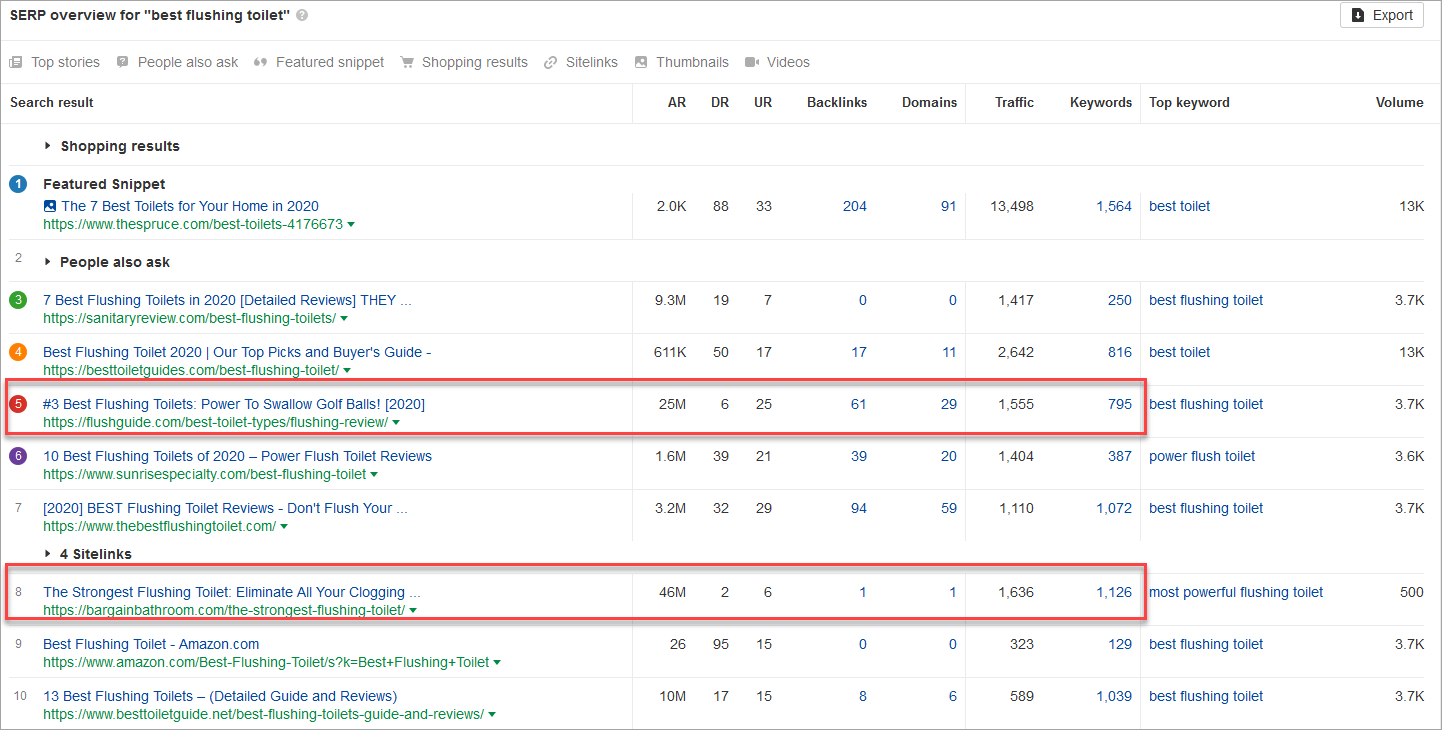This screenshot has height=730, width=1442.
Task: Expand the 4 Sitelinks row
Action: (47, 554)
